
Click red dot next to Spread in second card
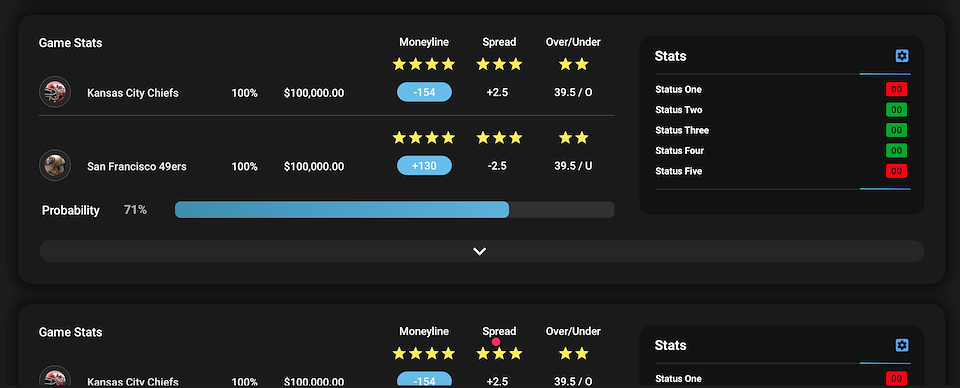coord(496,342)
